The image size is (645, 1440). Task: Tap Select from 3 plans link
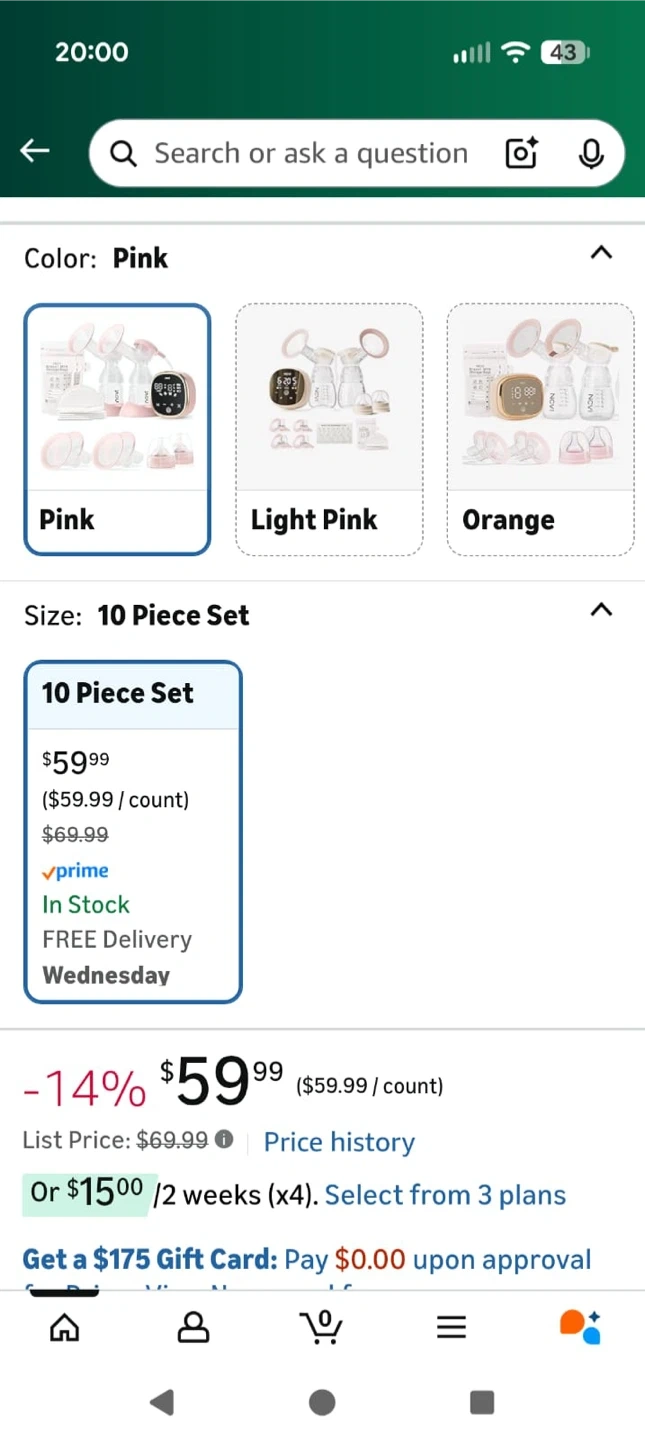[x=445, y=1195]
